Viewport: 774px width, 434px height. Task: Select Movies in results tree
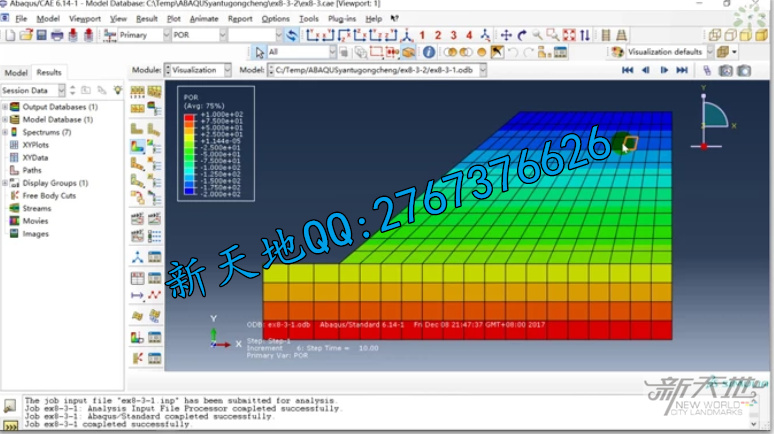35,221
